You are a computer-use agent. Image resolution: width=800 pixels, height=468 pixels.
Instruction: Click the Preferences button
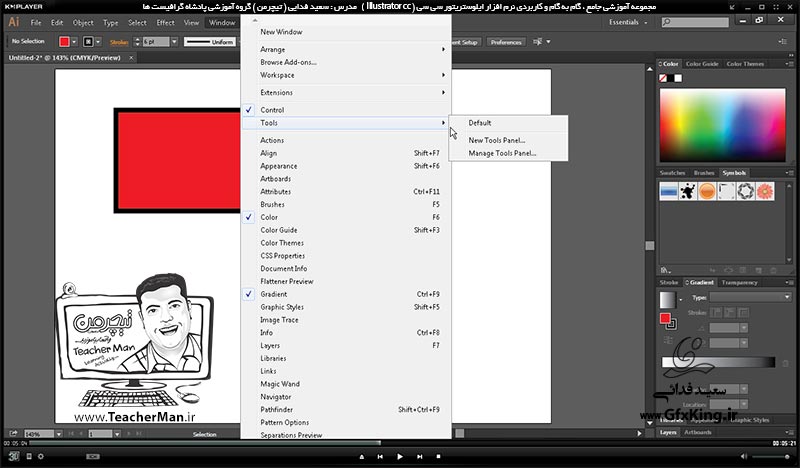coord(506,42)
